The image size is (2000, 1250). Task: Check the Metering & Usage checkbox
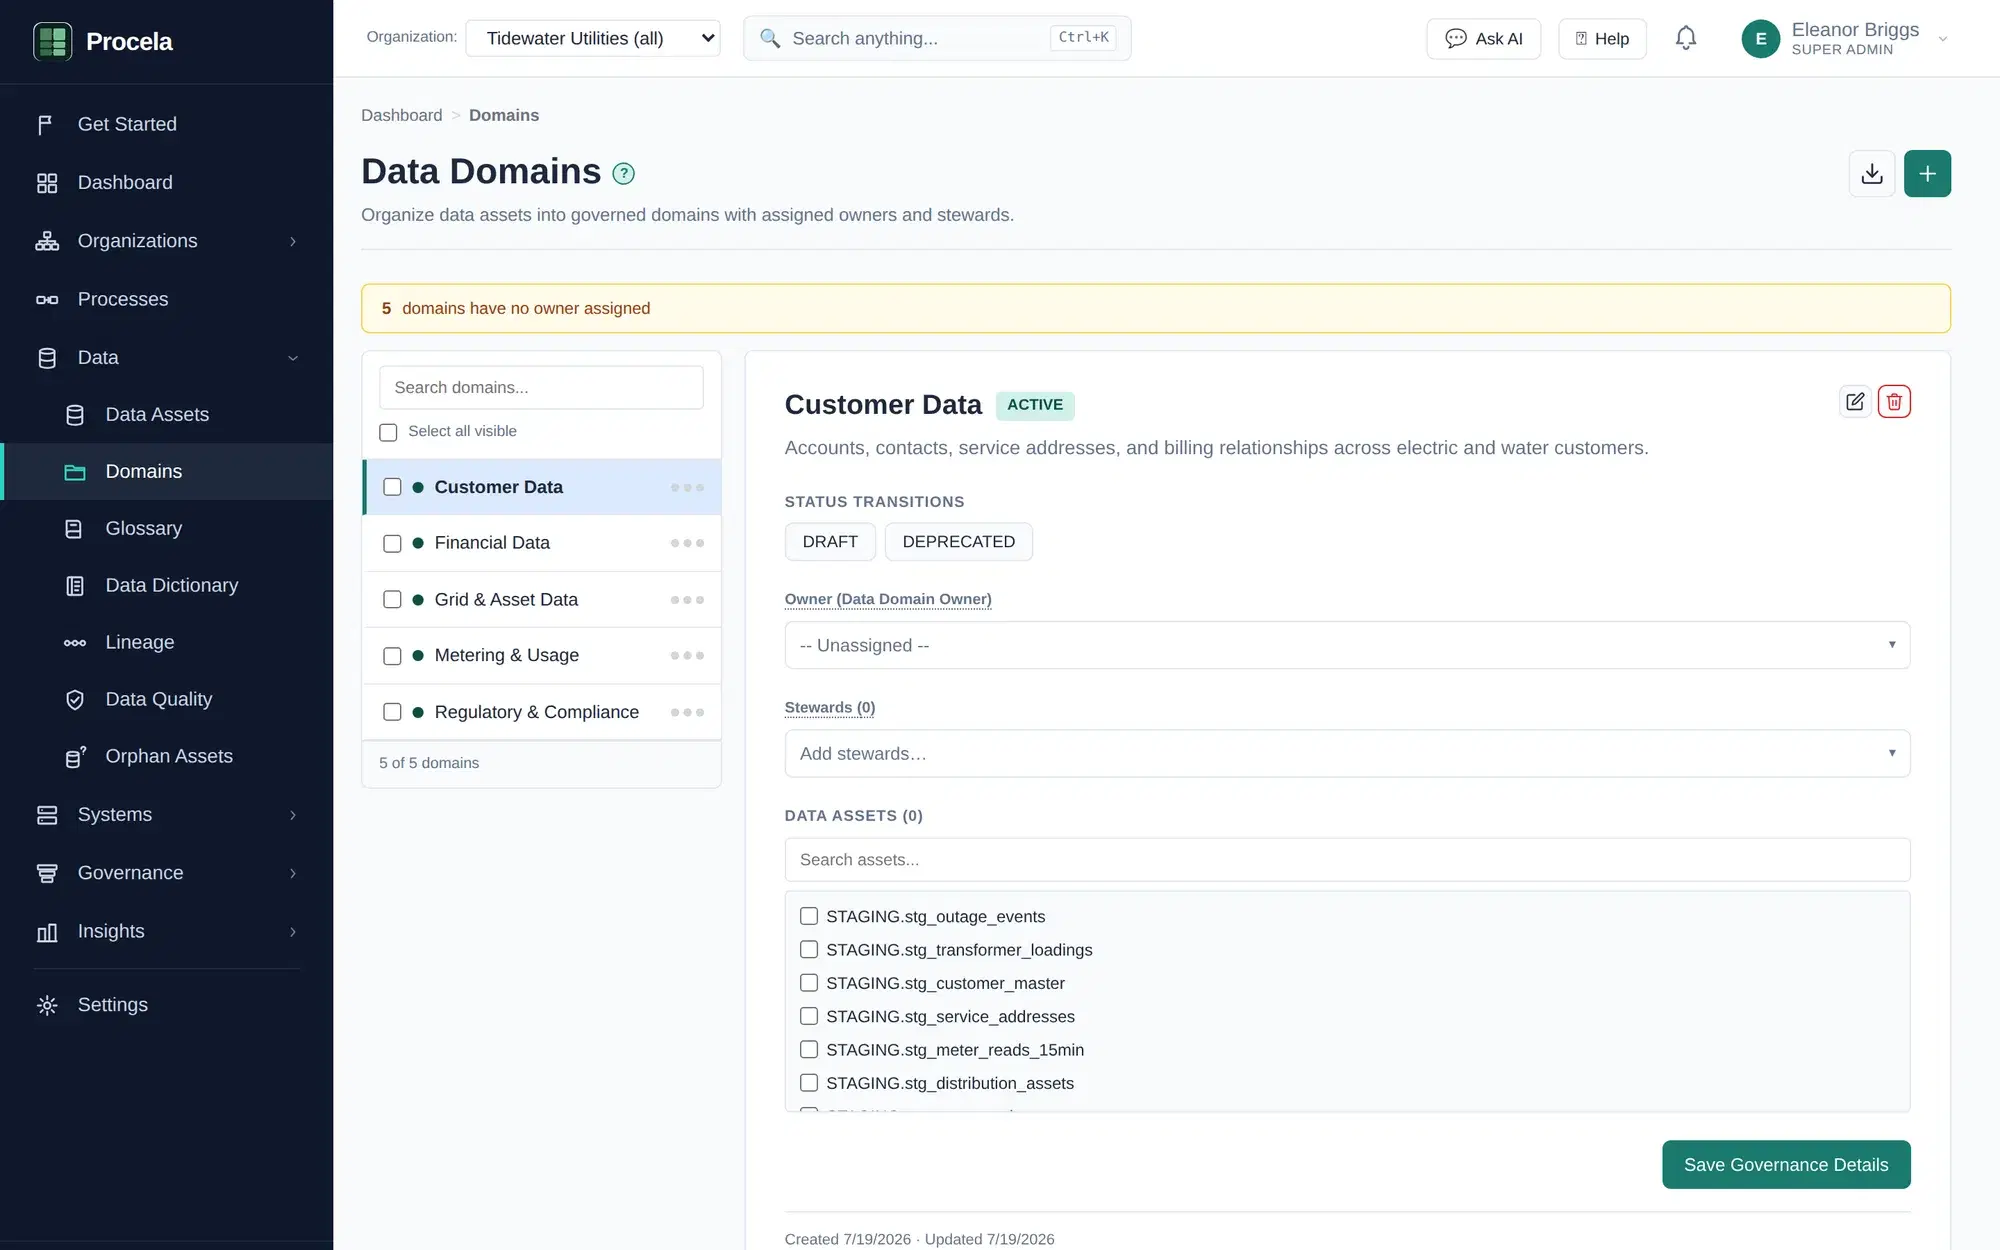[392, 656]
